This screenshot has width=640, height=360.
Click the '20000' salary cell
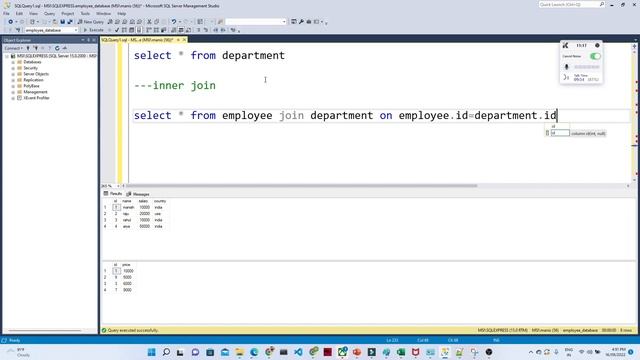click(144, 214)
